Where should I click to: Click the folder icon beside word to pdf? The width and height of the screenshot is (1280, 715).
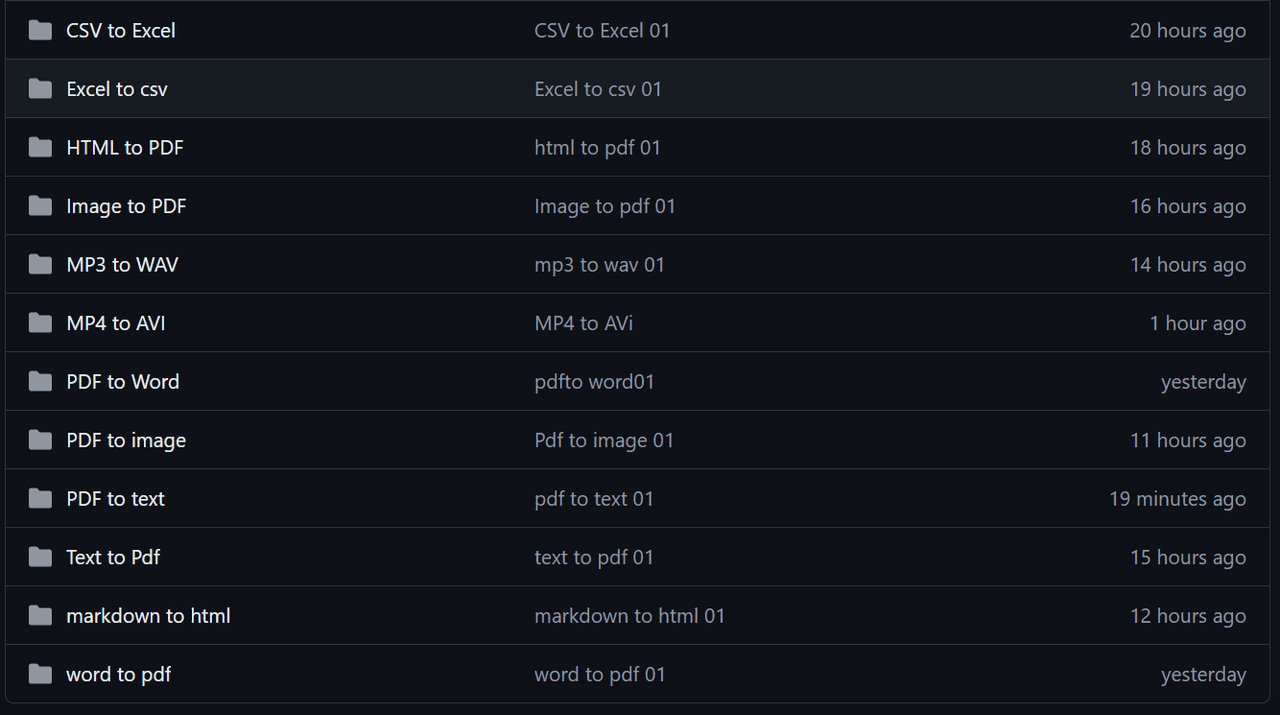[x=40, y=674]
